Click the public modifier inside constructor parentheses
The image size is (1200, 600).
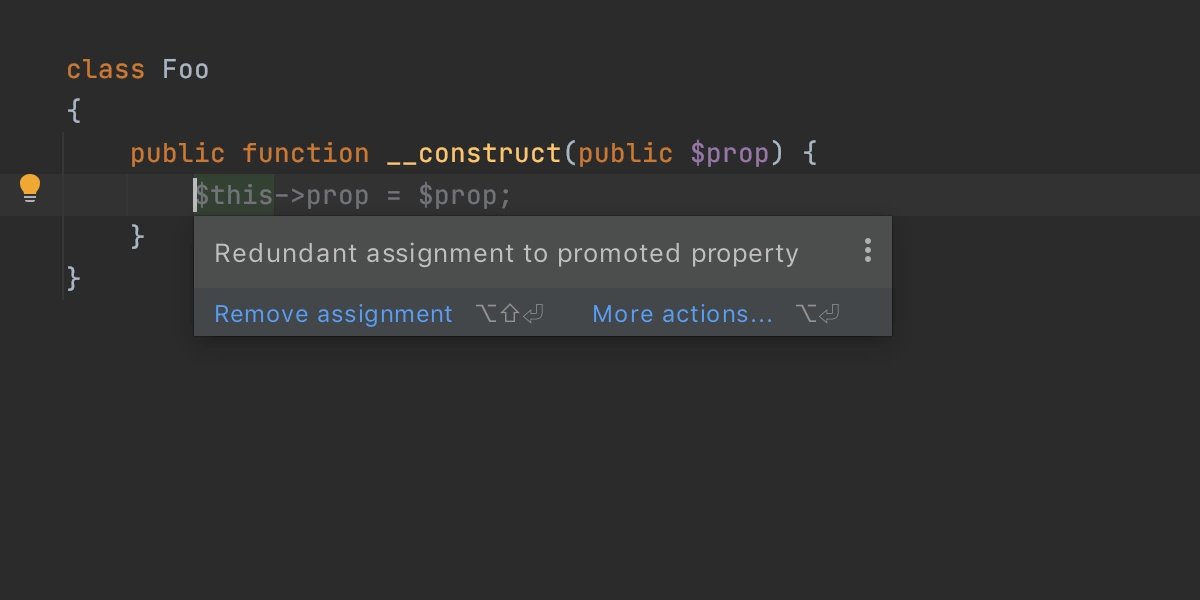[626, 154]
